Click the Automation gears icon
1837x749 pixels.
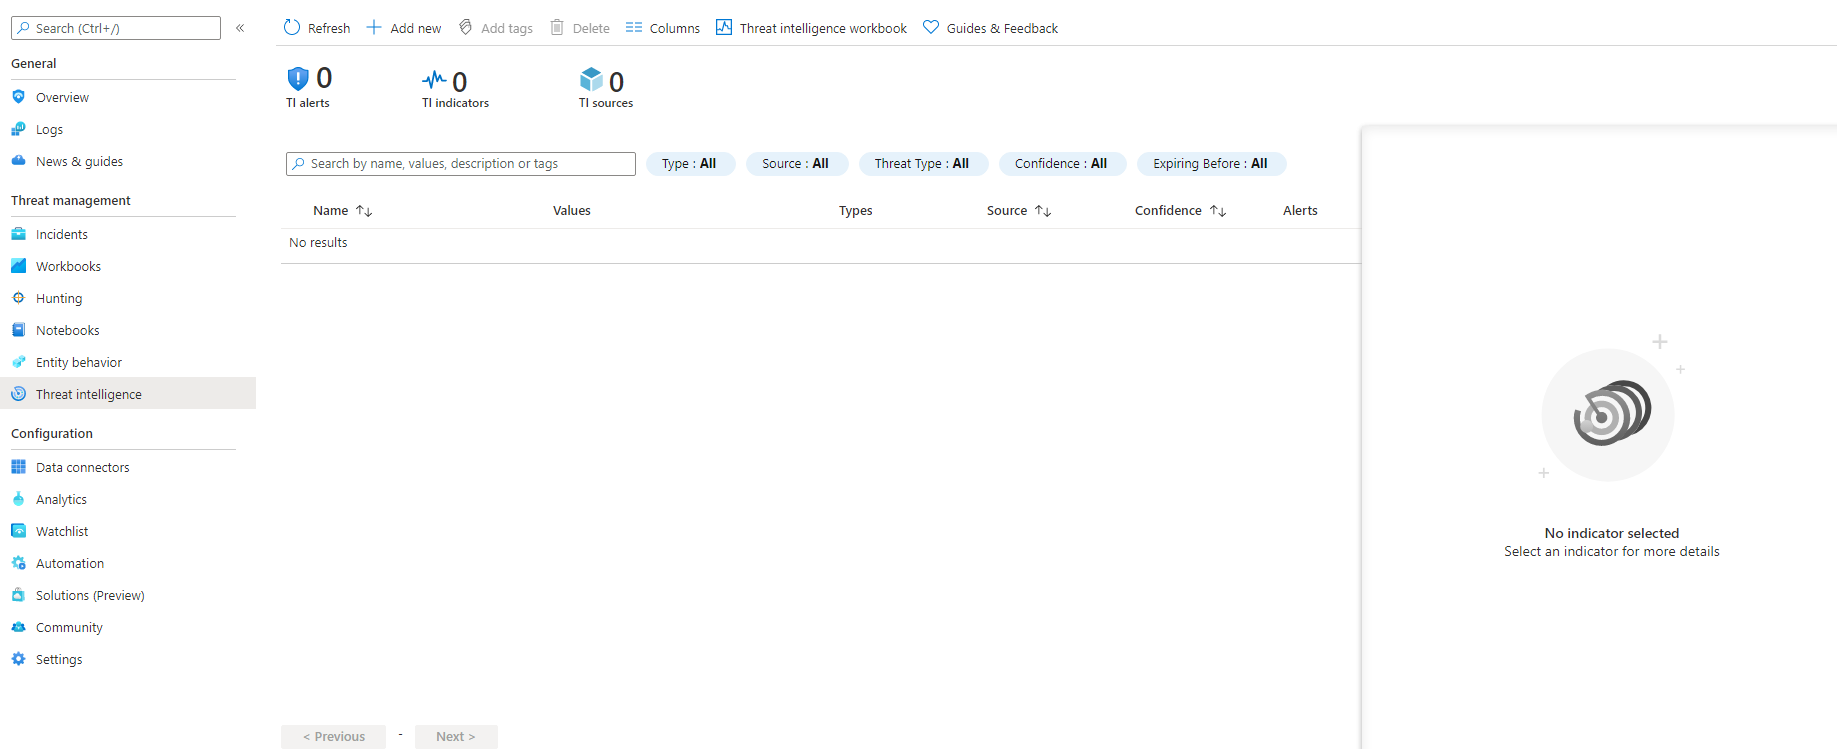point(18,563)
